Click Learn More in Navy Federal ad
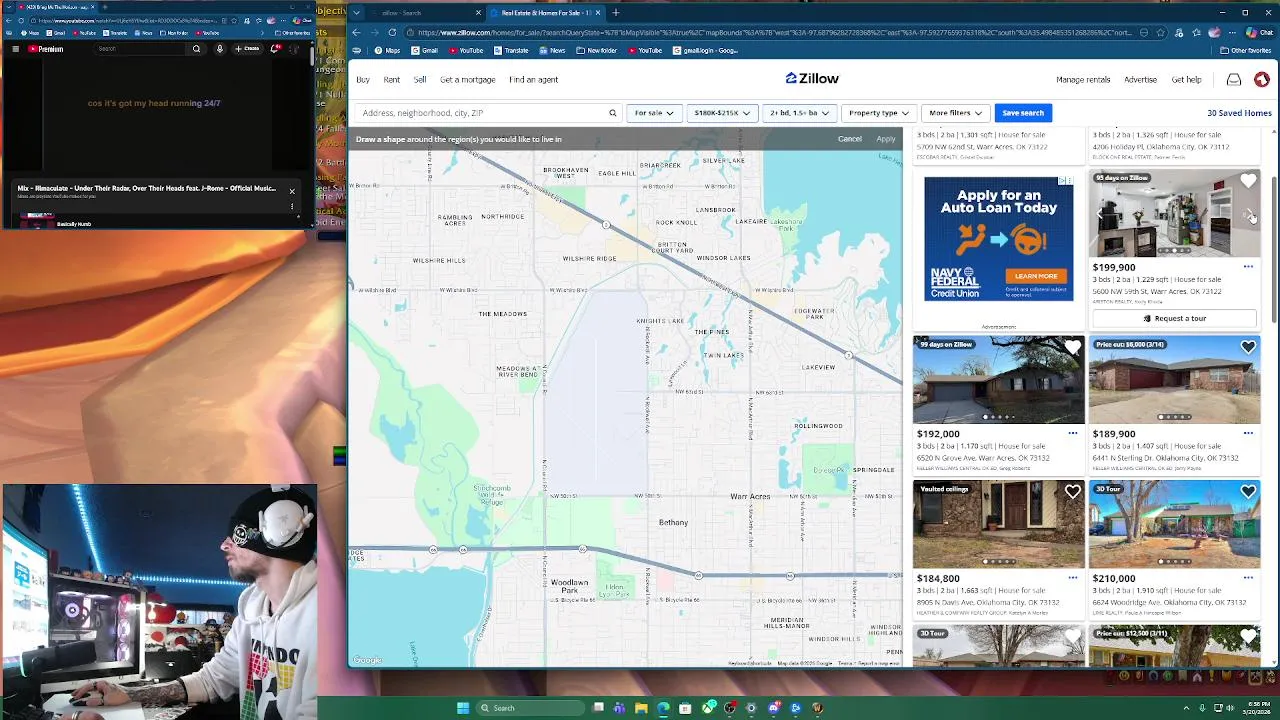This screenshot has height=720, width=1280. tap(1036, 276)
